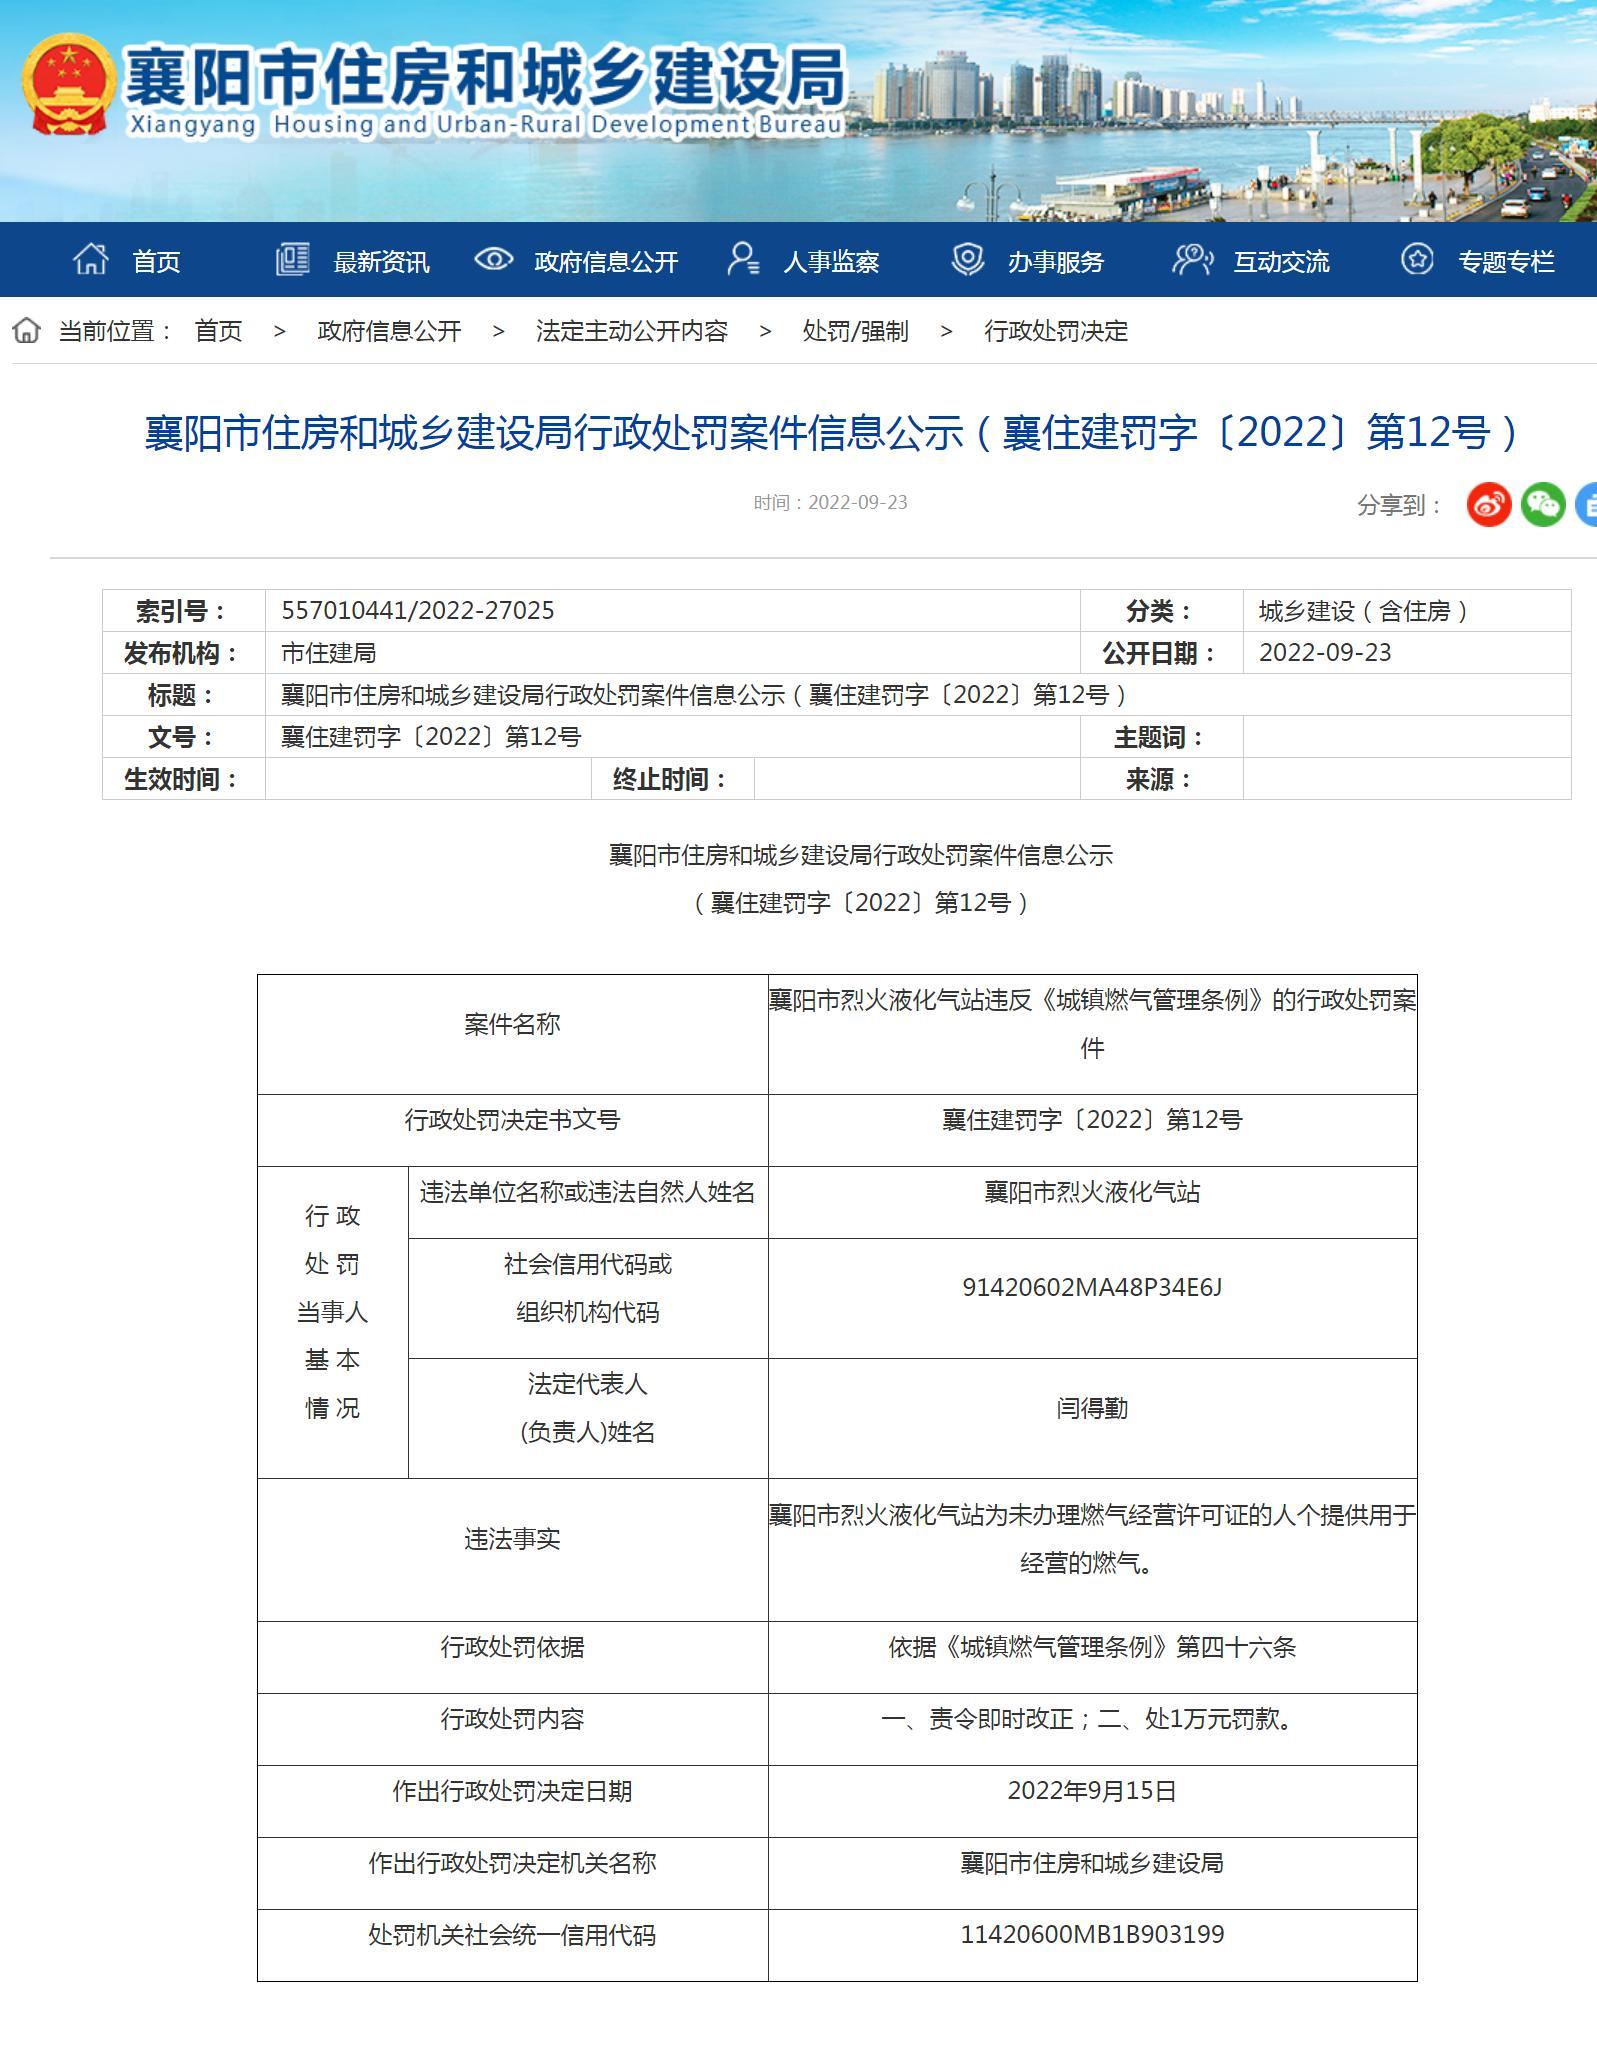Select the 公开日期 value 2022-09-23
The width and height of the screenshot is (1597, 2072).
(1325, 653)
